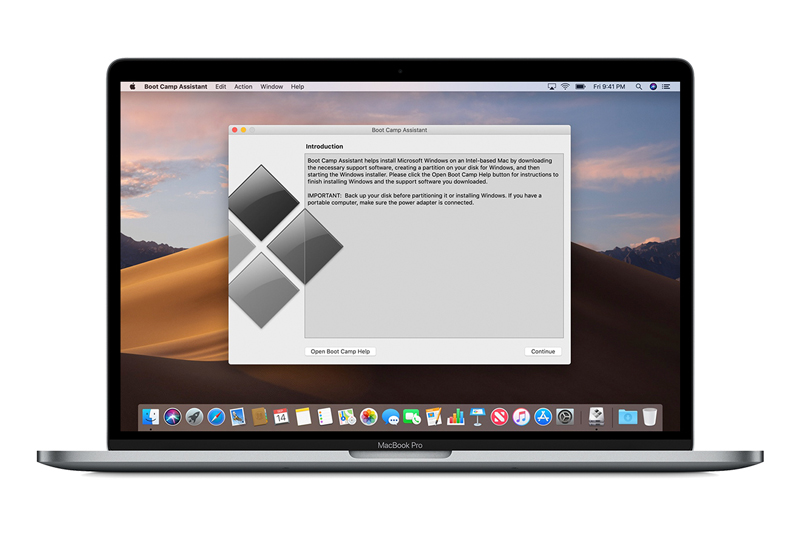Click the Siri icon in menu bar
This screenshot has width=800, height=533.
(653, 87)
